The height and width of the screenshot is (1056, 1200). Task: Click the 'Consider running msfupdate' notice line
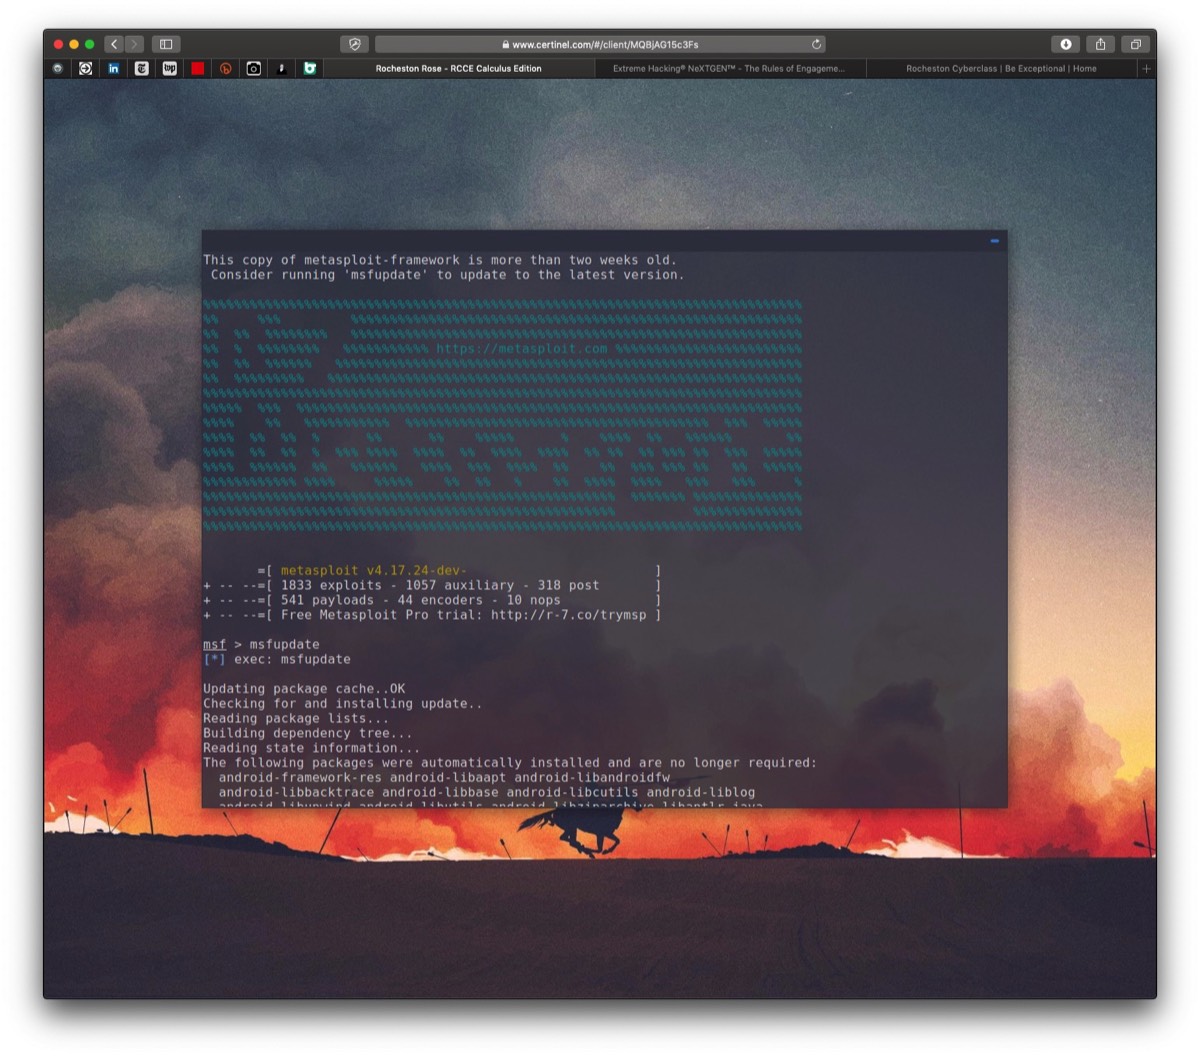point(448,275)
